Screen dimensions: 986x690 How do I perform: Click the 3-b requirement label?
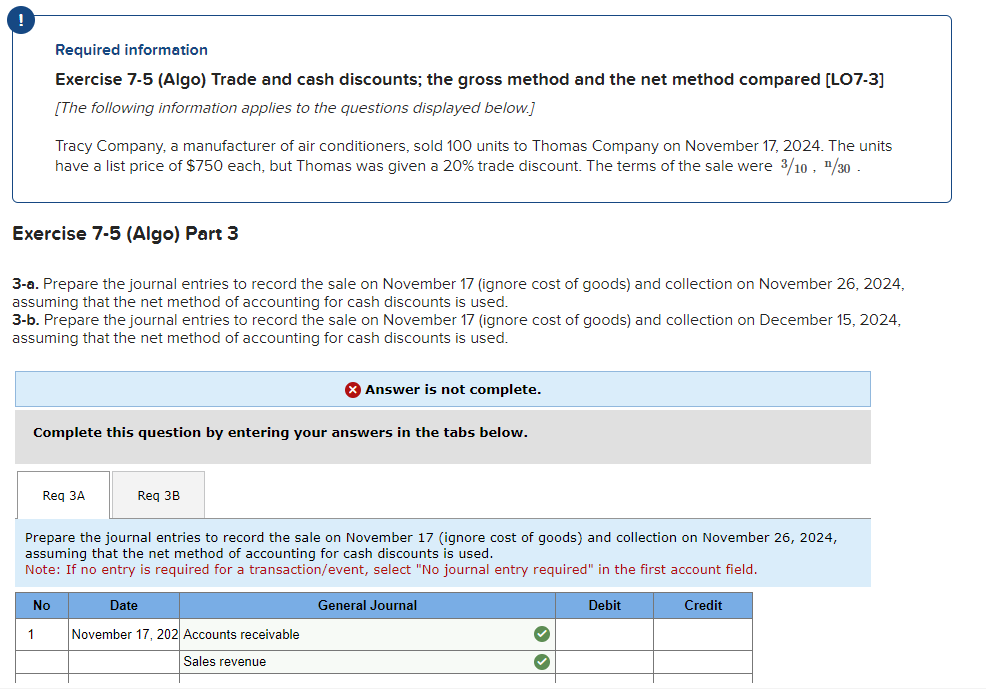tap(26, 320)
